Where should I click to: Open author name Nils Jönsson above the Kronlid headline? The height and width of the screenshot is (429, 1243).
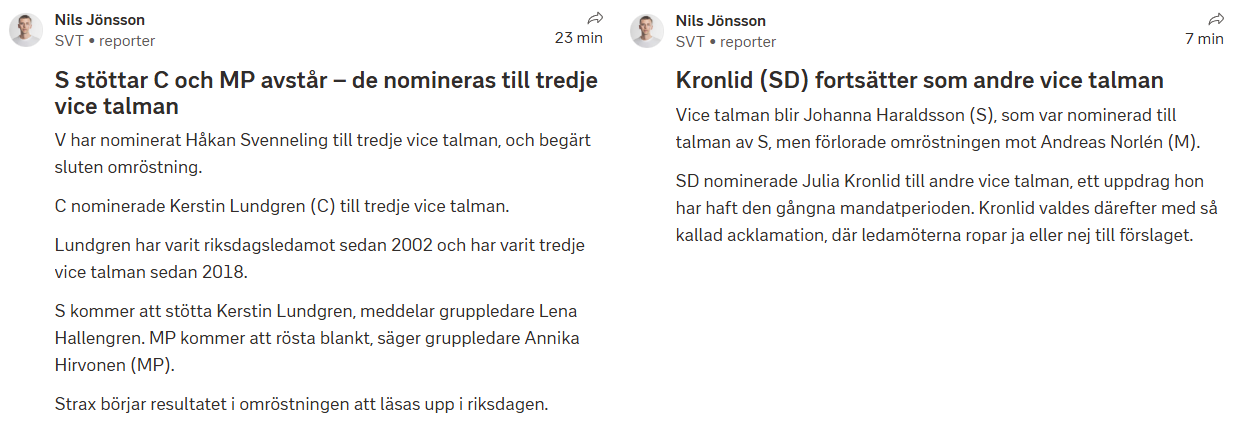(x=720, y=20)
